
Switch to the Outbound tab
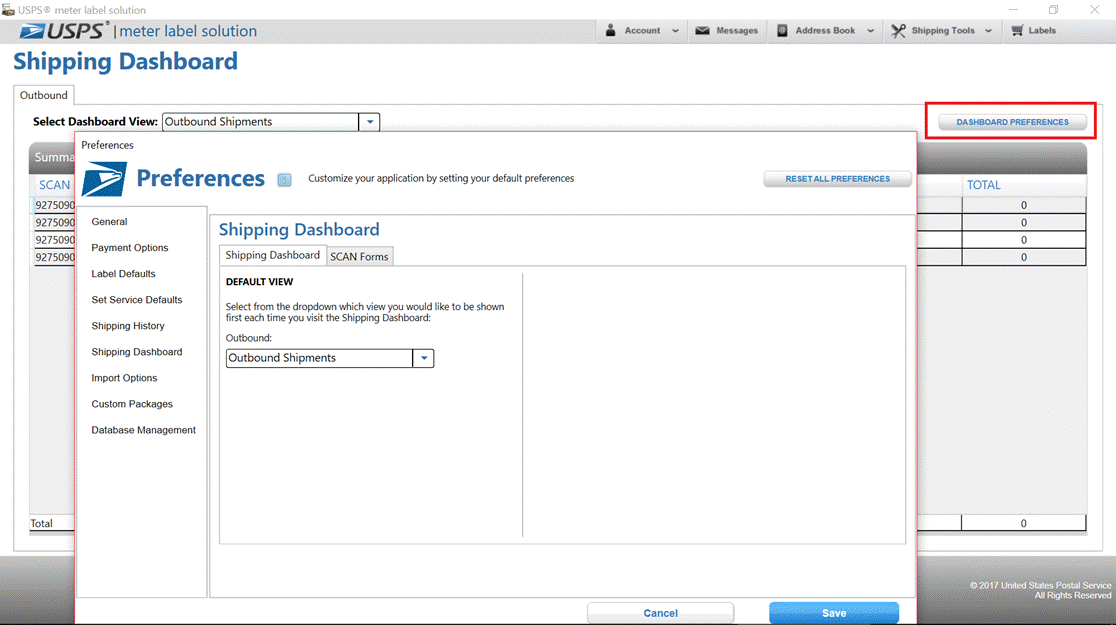tap(43, 95)
